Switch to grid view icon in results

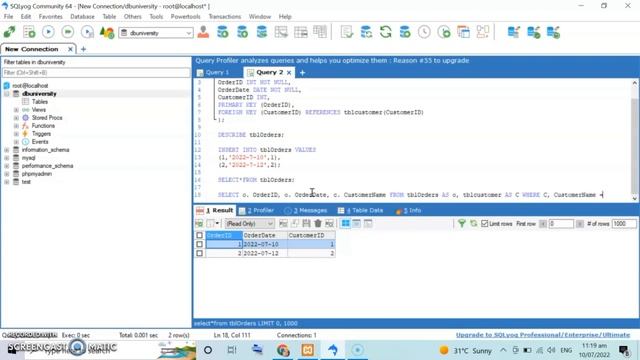345,223
